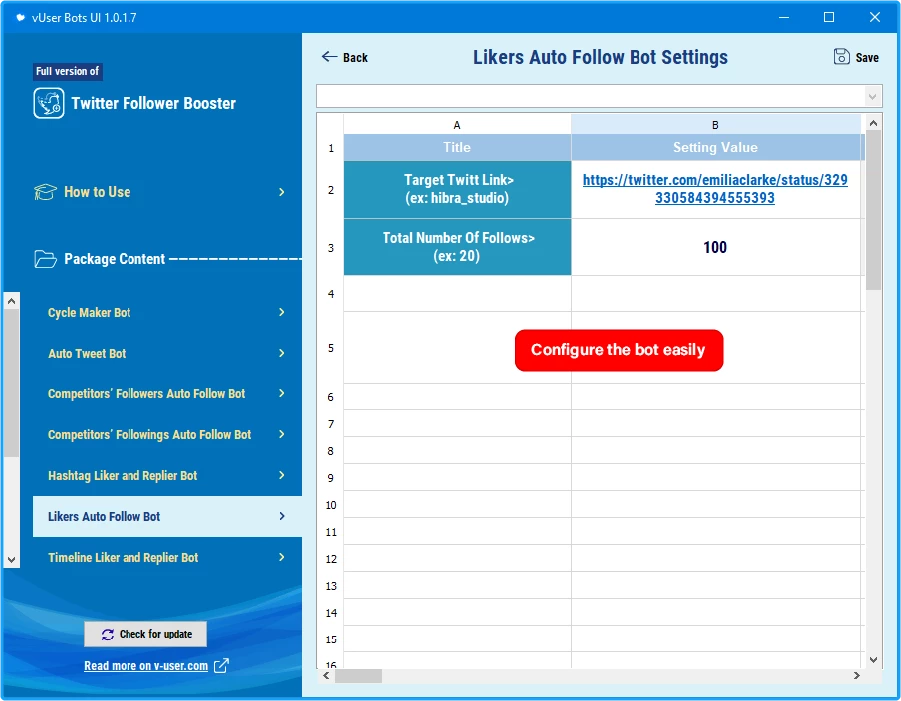Screen dimensions: 901x701
Task: Select the Setting Value header cell
Action: 715,148
